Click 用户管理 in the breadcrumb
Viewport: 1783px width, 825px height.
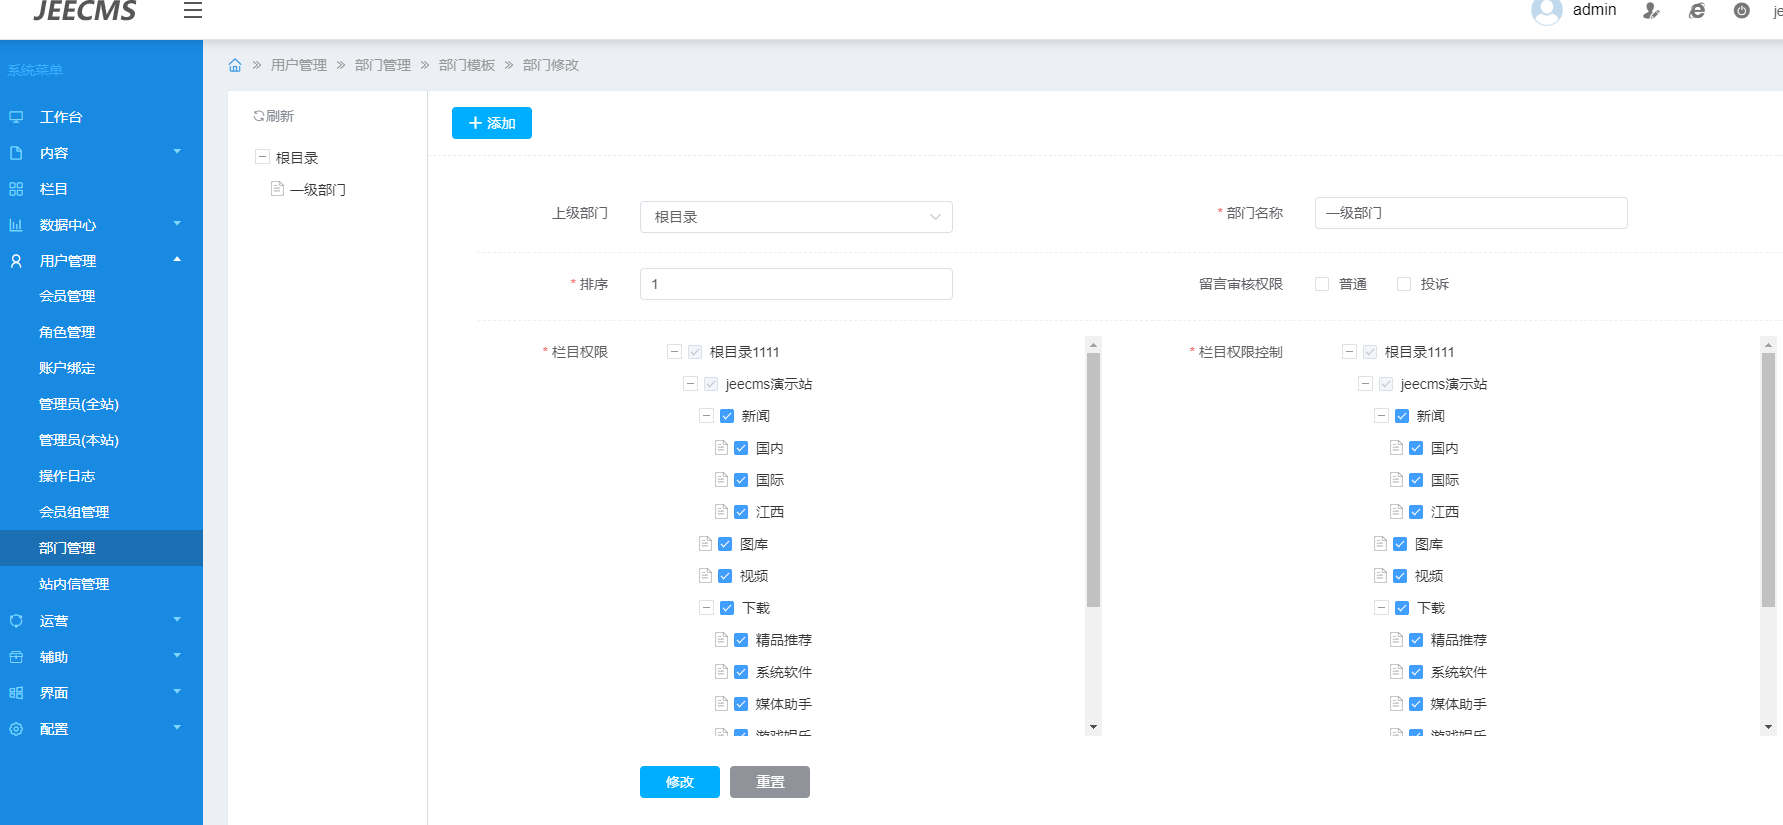click(x=299, y=65)
